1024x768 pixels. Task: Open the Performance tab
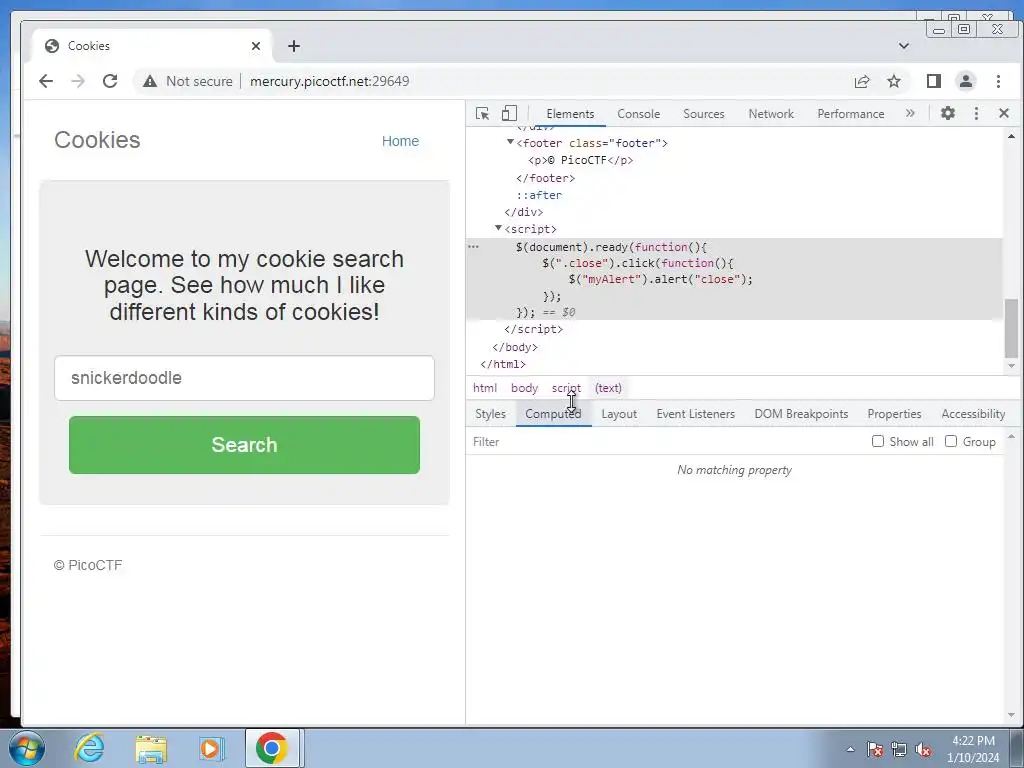[850, 114]
